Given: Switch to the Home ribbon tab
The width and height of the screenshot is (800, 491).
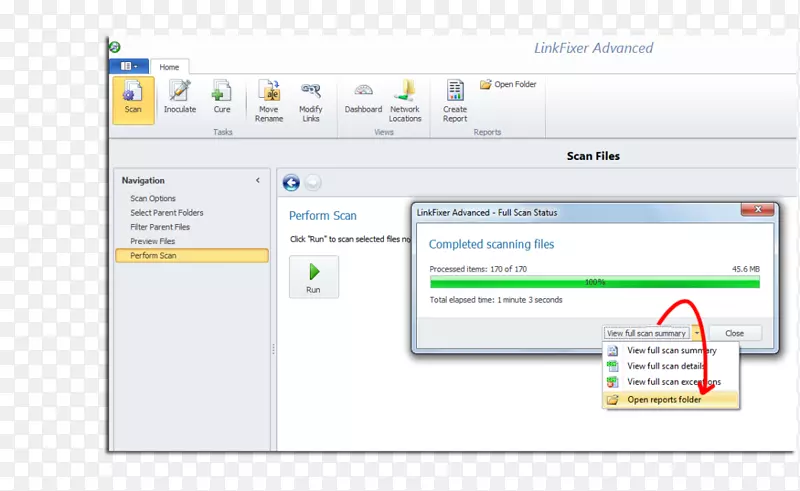Looking at the screenshot, I should [169, 67].
